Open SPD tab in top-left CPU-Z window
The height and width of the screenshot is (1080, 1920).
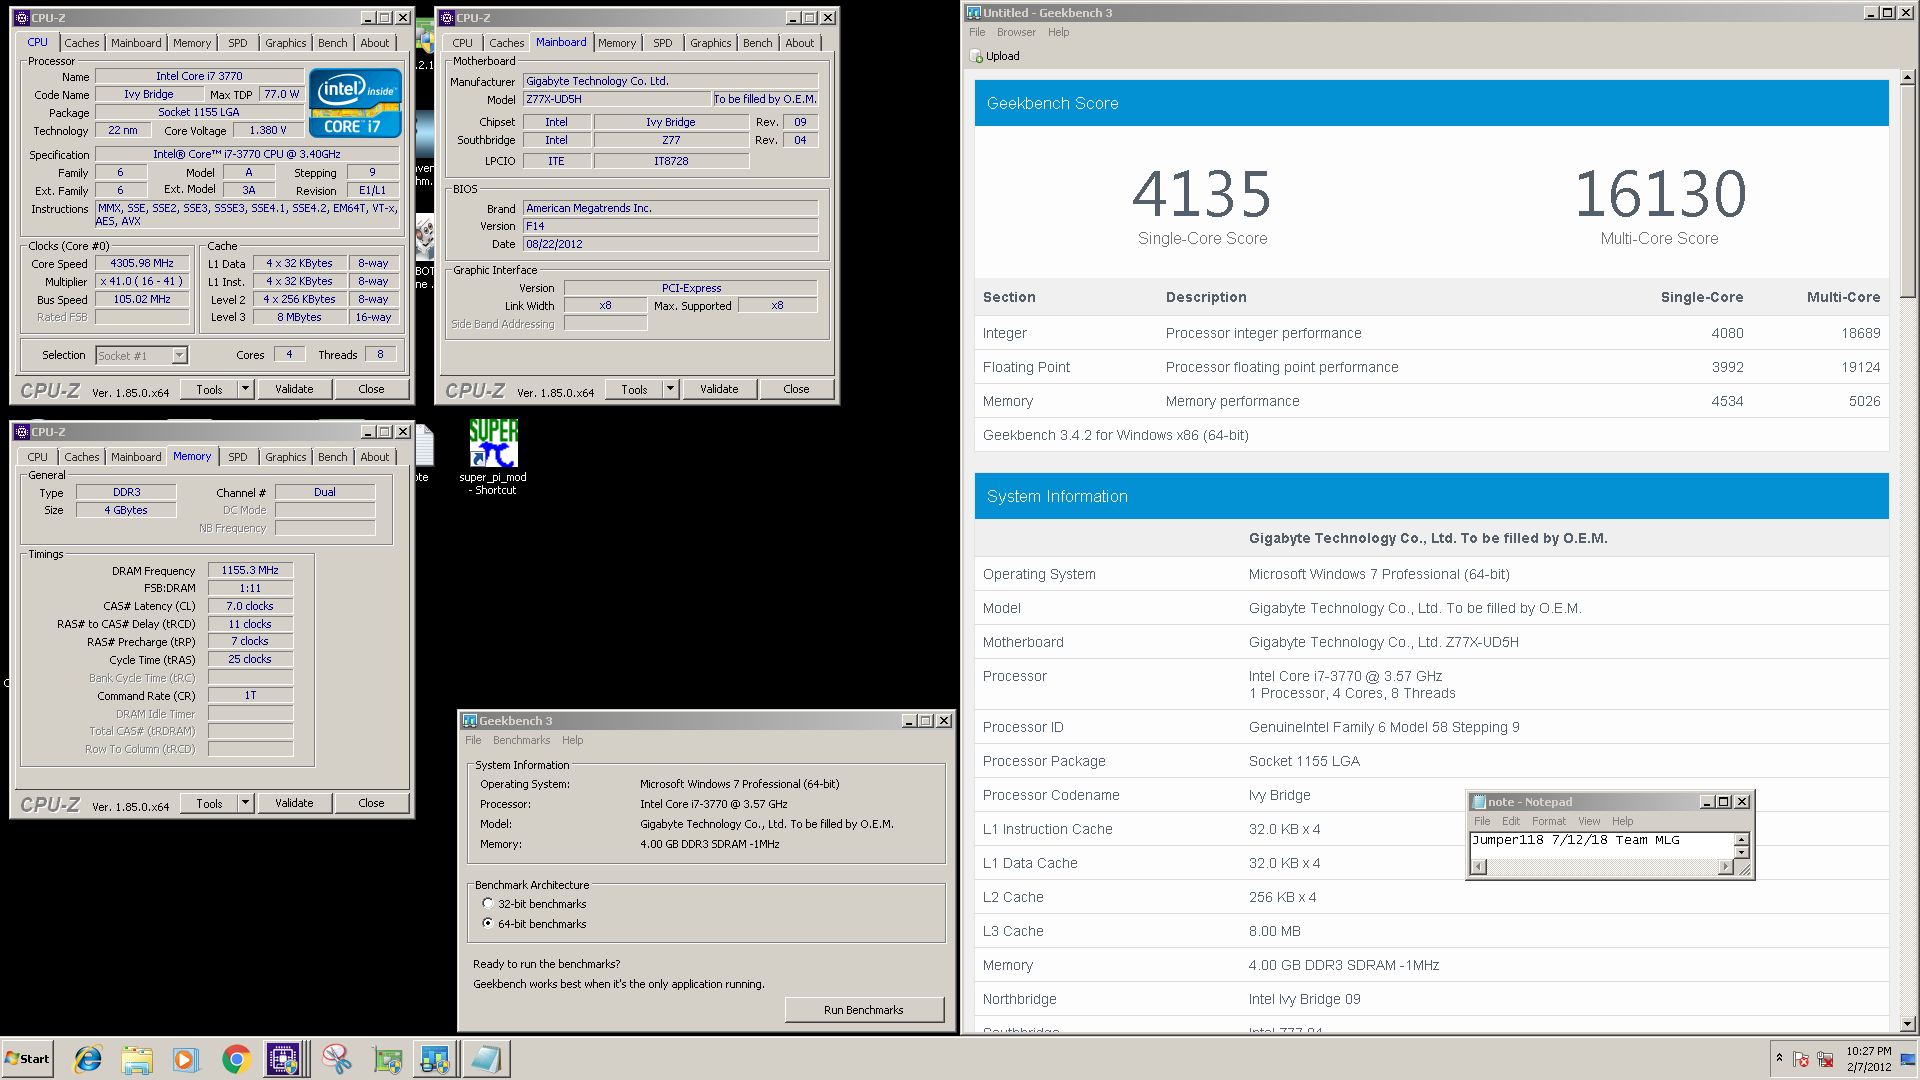coord(237,43)
